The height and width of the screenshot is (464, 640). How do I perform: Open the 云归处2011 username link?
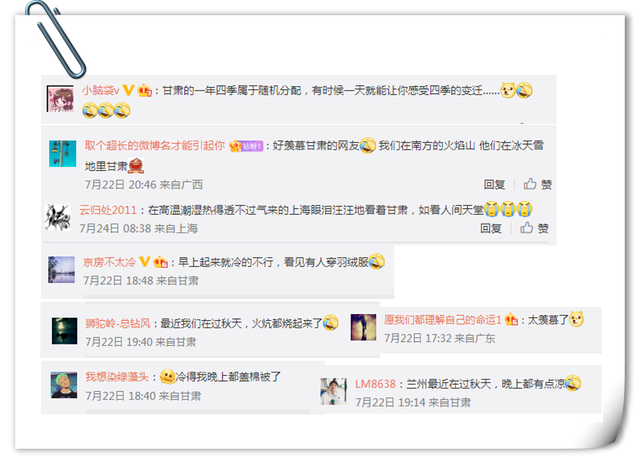point(108,210)
